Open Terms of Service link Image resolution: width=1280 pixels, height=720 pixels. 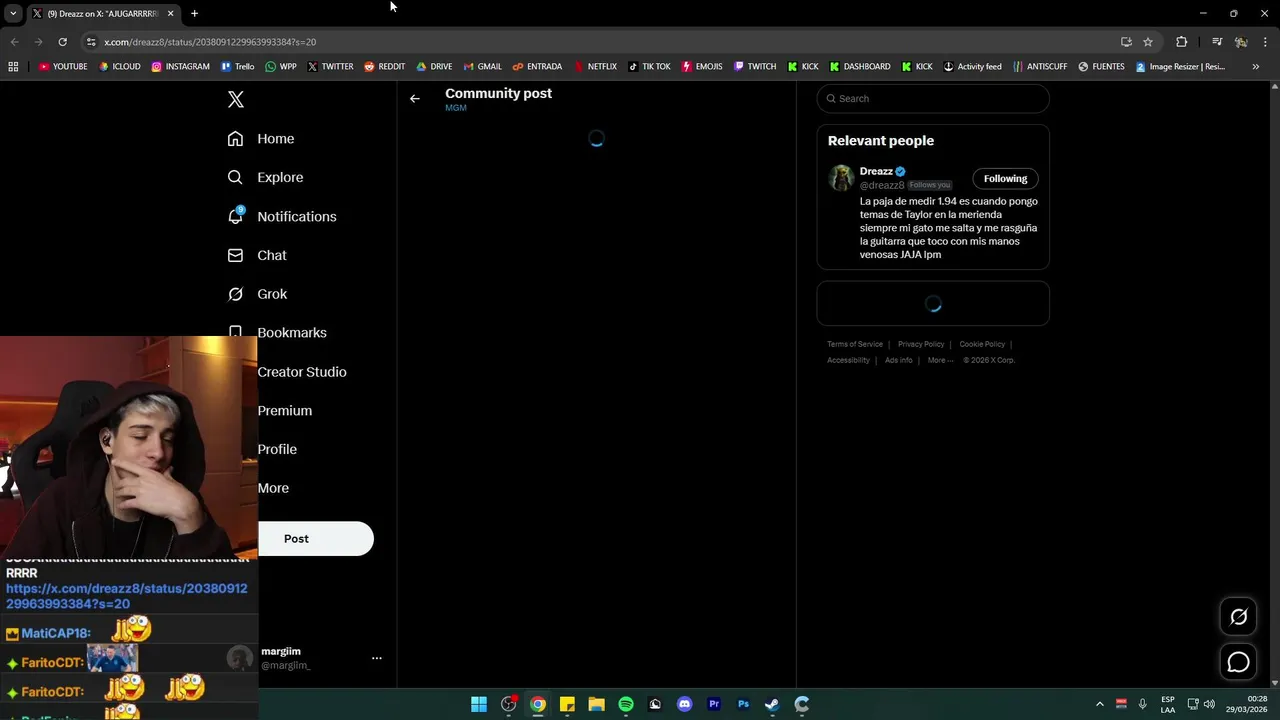tap(855, 344)
